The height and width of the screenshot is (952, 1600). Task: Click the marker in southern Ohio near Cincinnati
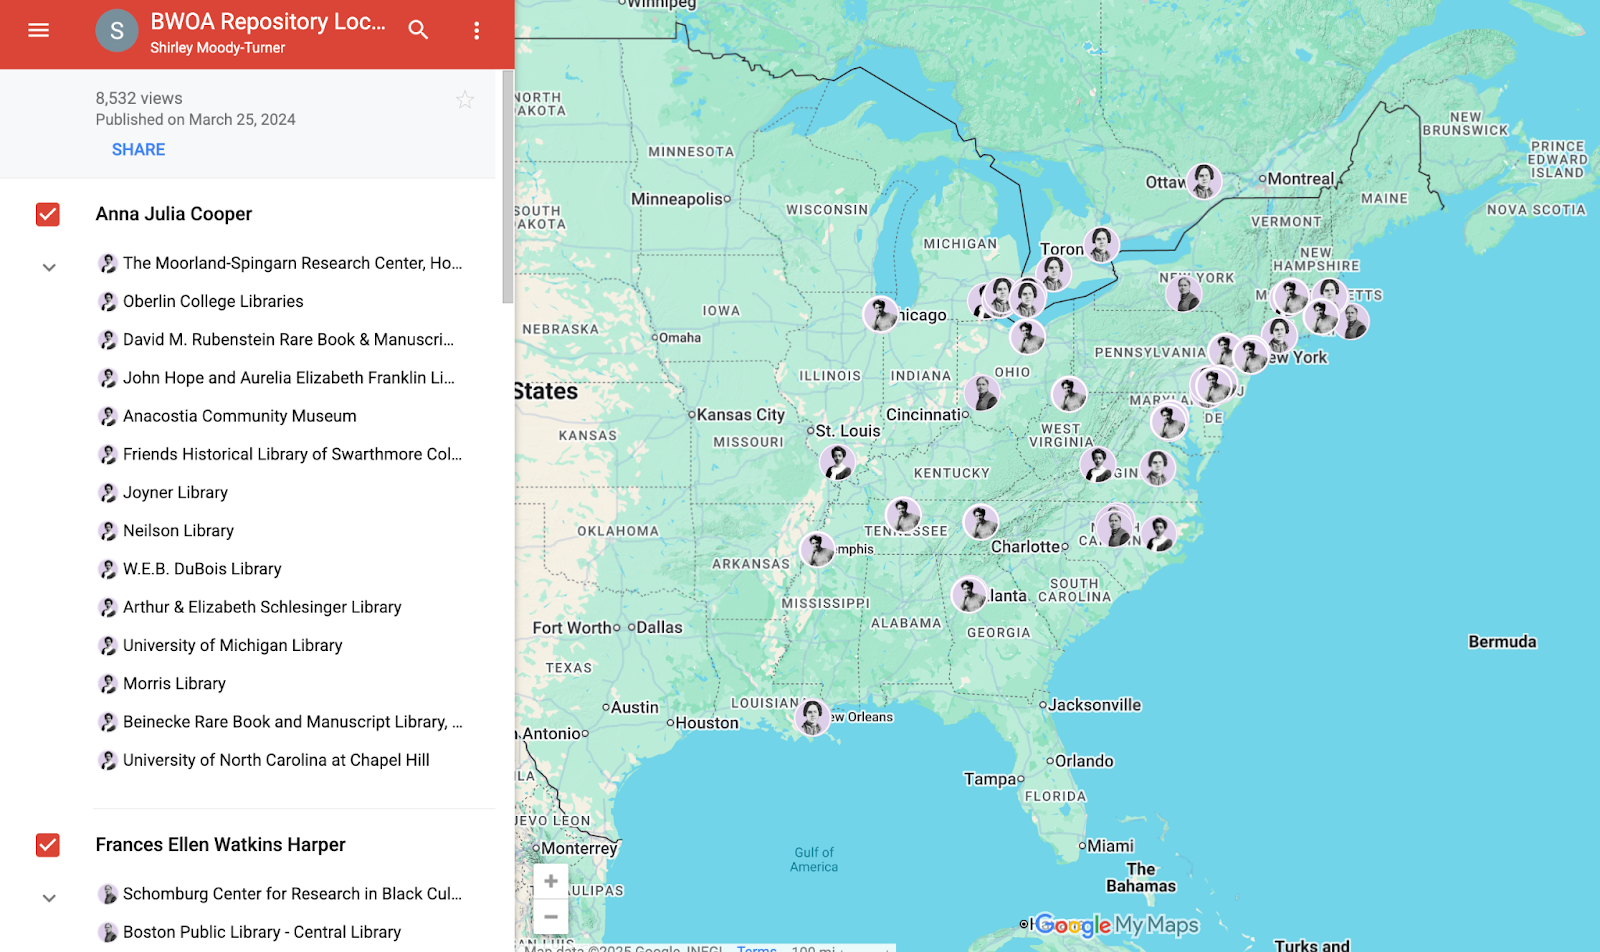[x=981, y=393]
